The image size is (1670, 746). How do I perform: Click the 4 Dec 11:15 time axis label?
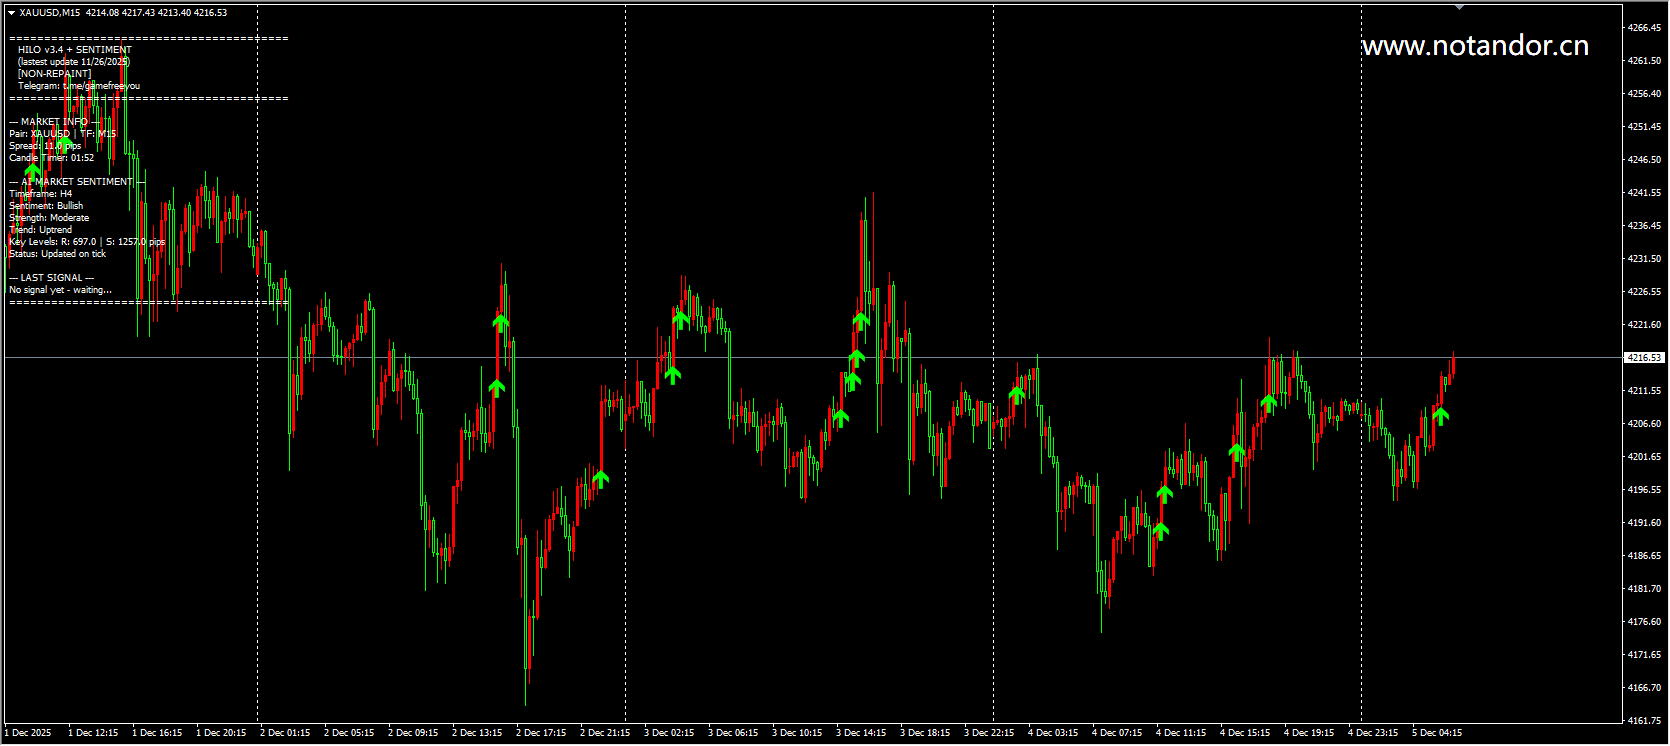pos(1181,733)
